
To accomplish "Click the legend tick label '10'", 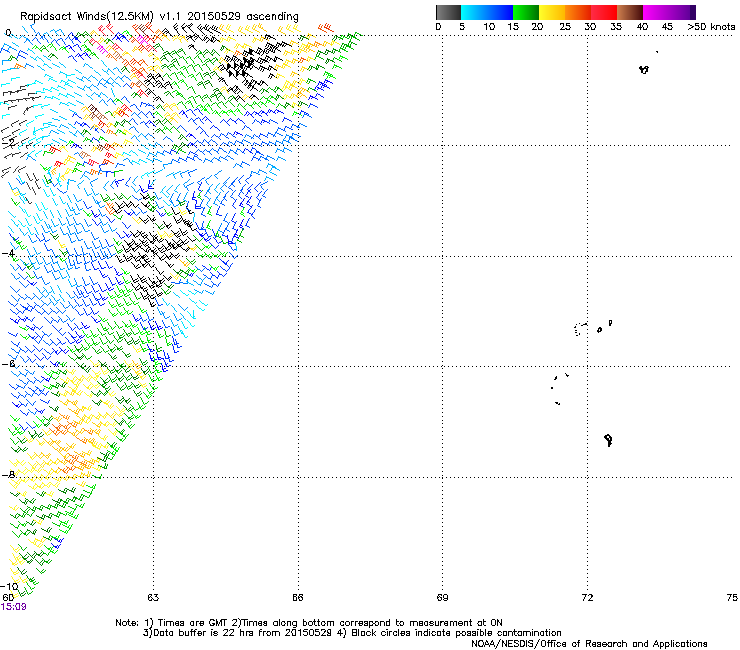I will [x=489, y=27].
